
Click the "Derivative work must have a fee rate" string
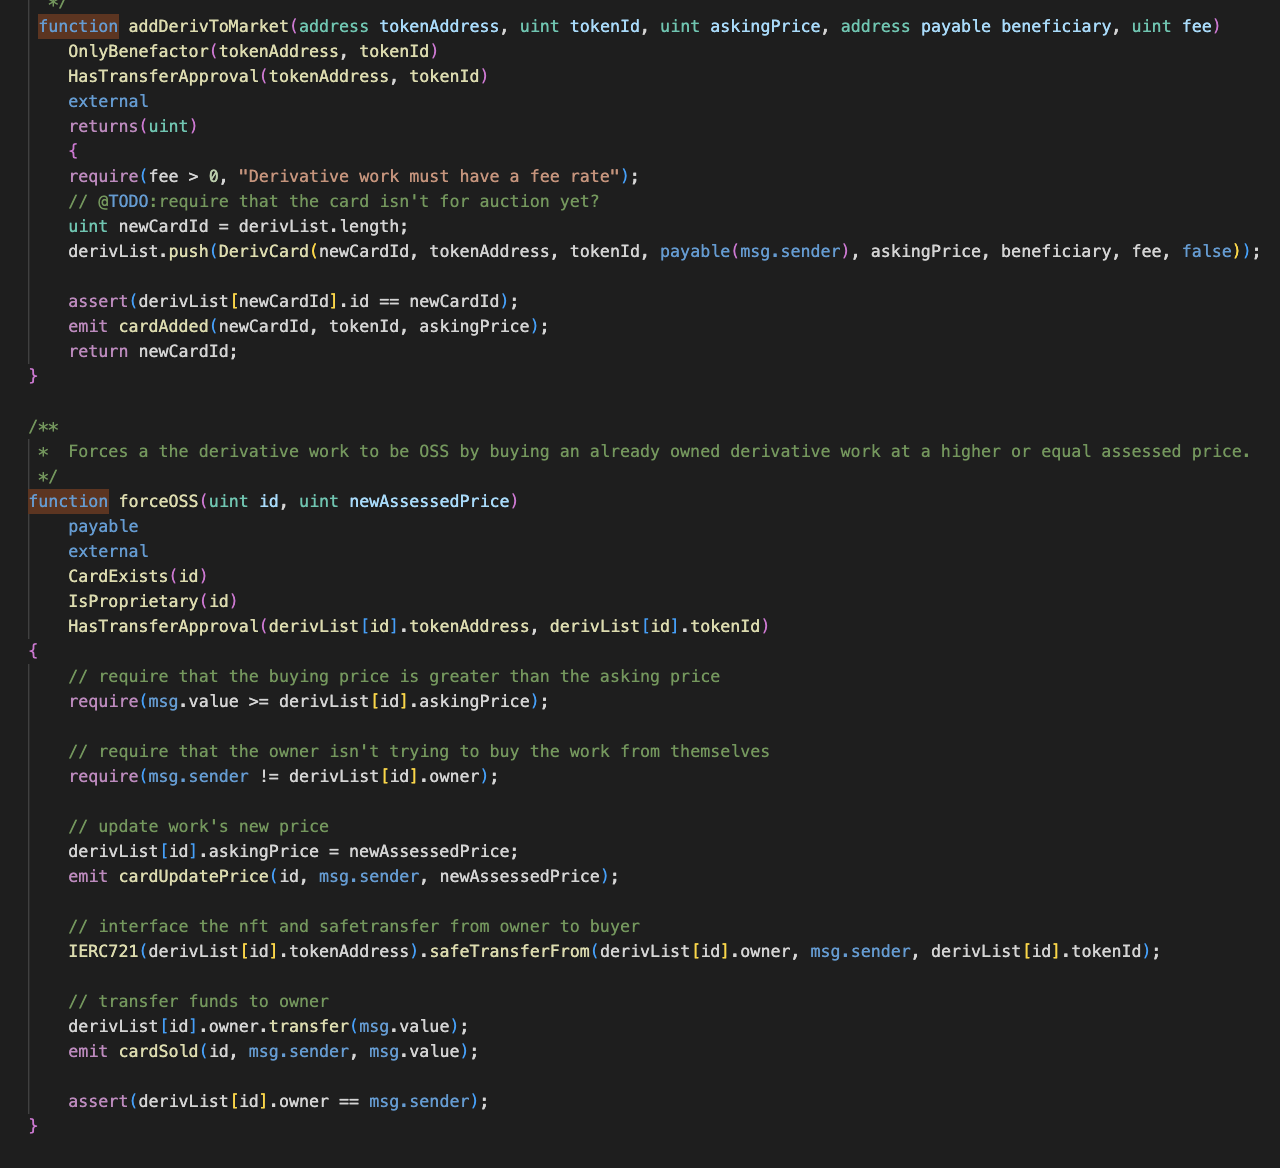click(x=428, y=176)
